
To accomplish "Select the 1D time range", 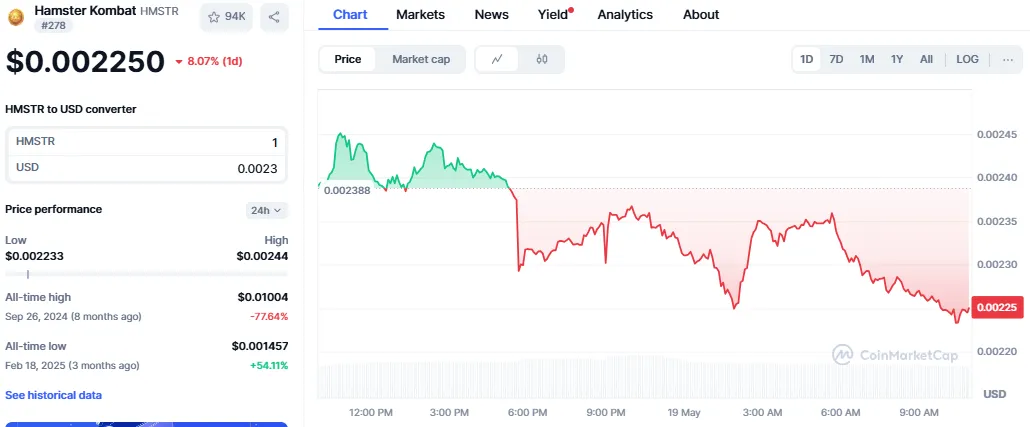I will click(806, 59).
